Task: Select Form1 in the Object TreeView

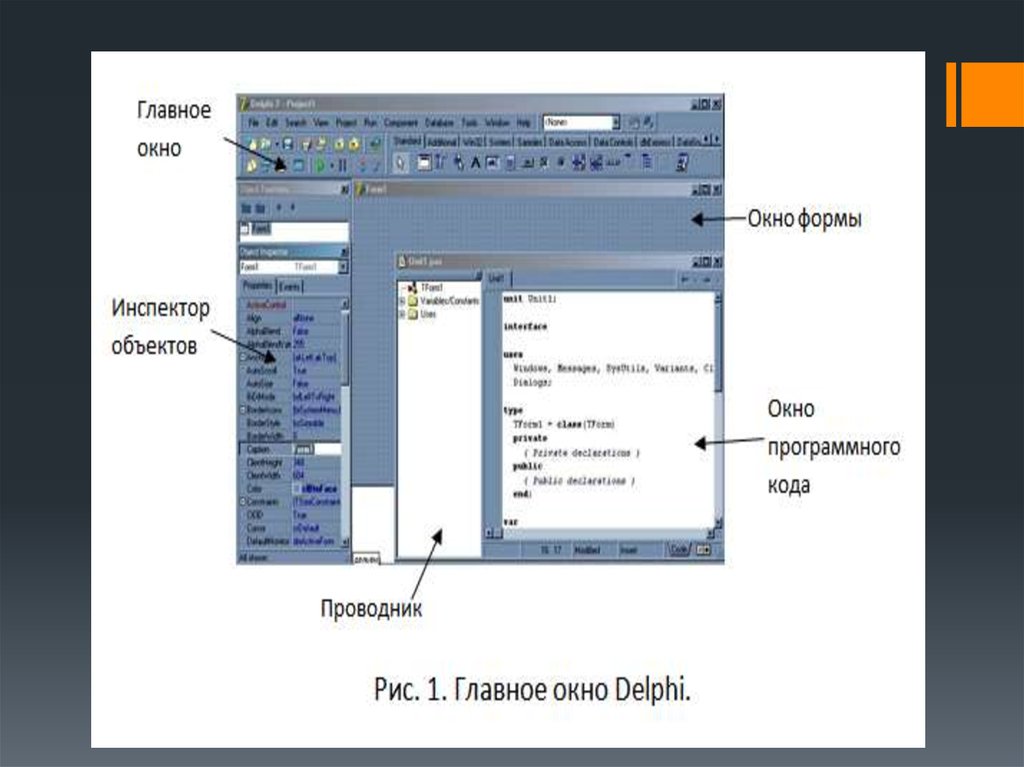Action: tap(261, 229)
